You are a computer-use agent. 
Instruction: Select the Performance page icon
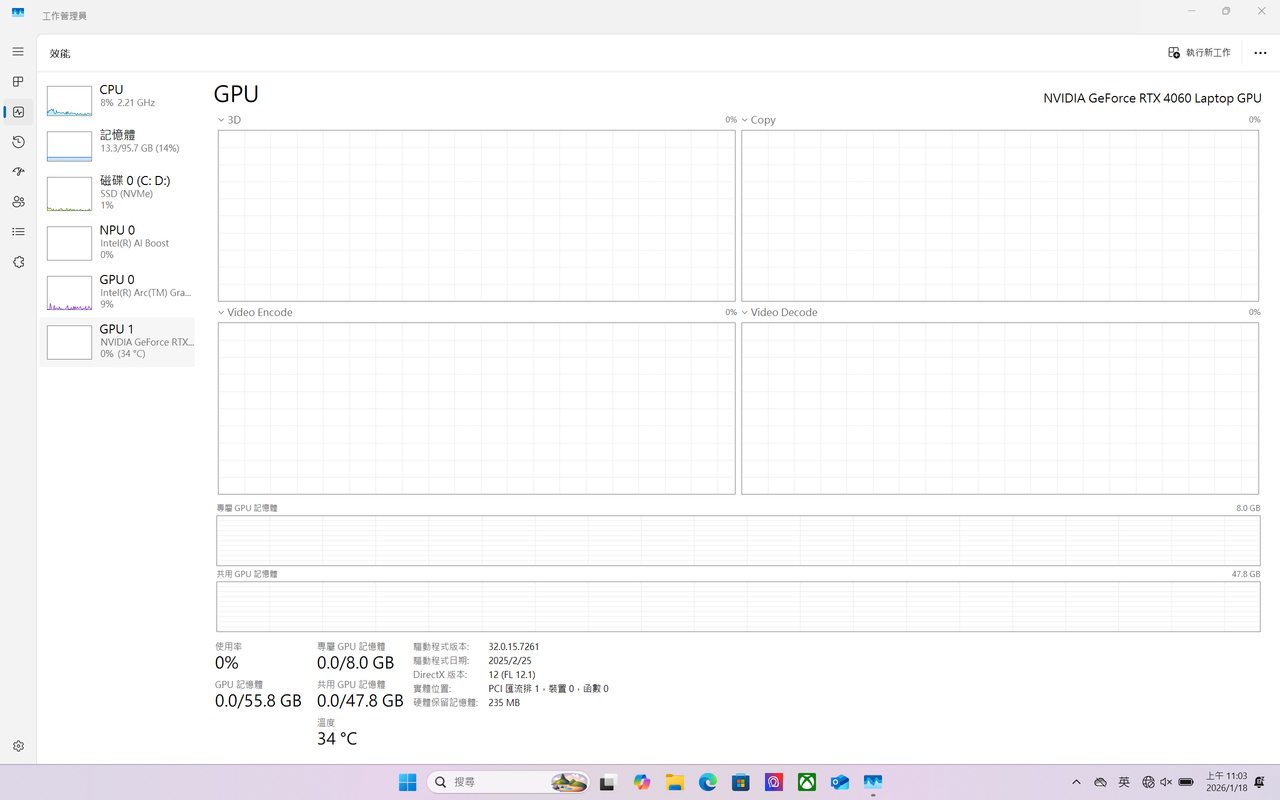pos(18,112)
